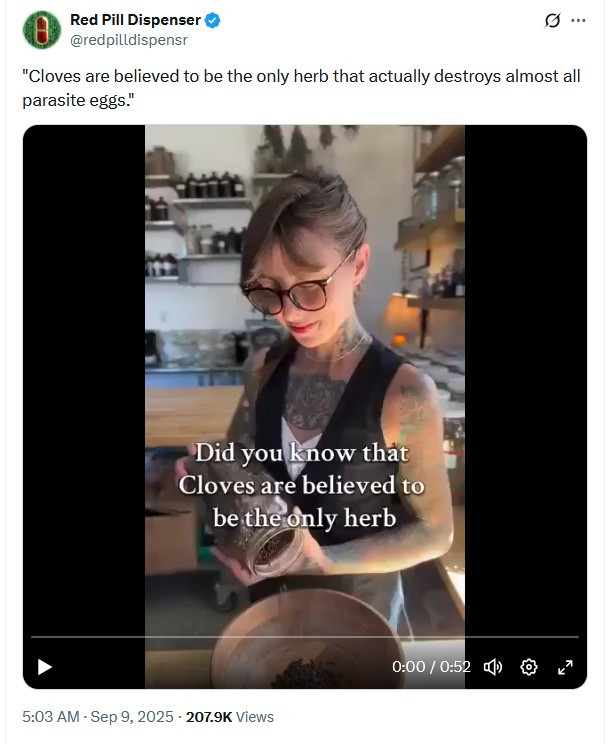Click the 207.9K Views count
615x744 pixels.
pyautogui.click(x=230, y=716)
